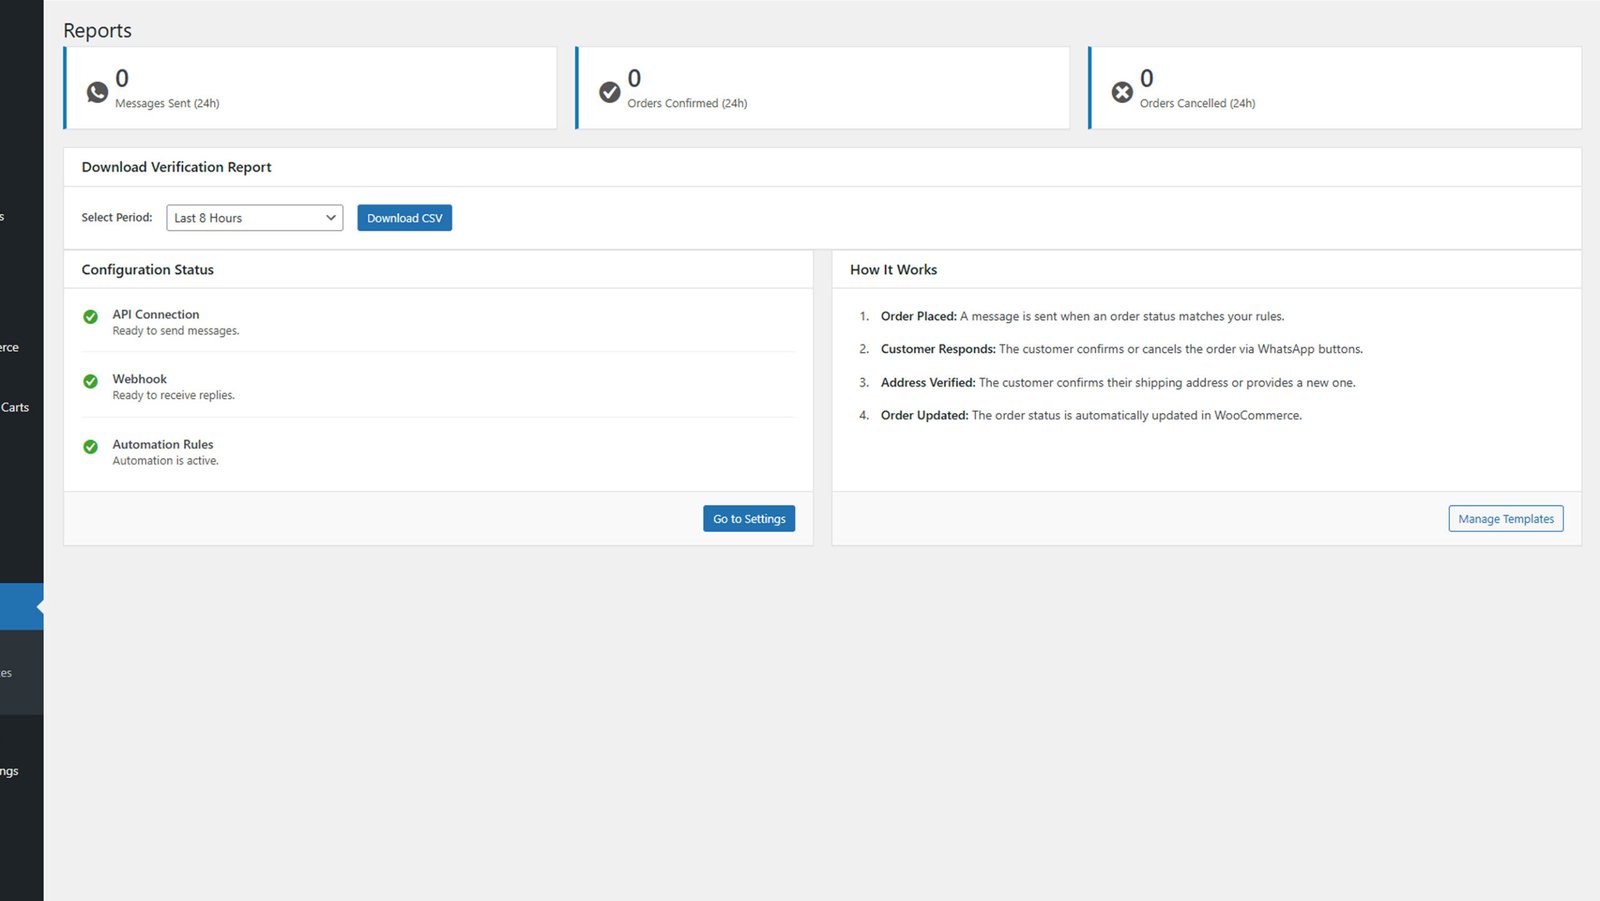Click the Orders Confirmed checkmark icon

609,92
